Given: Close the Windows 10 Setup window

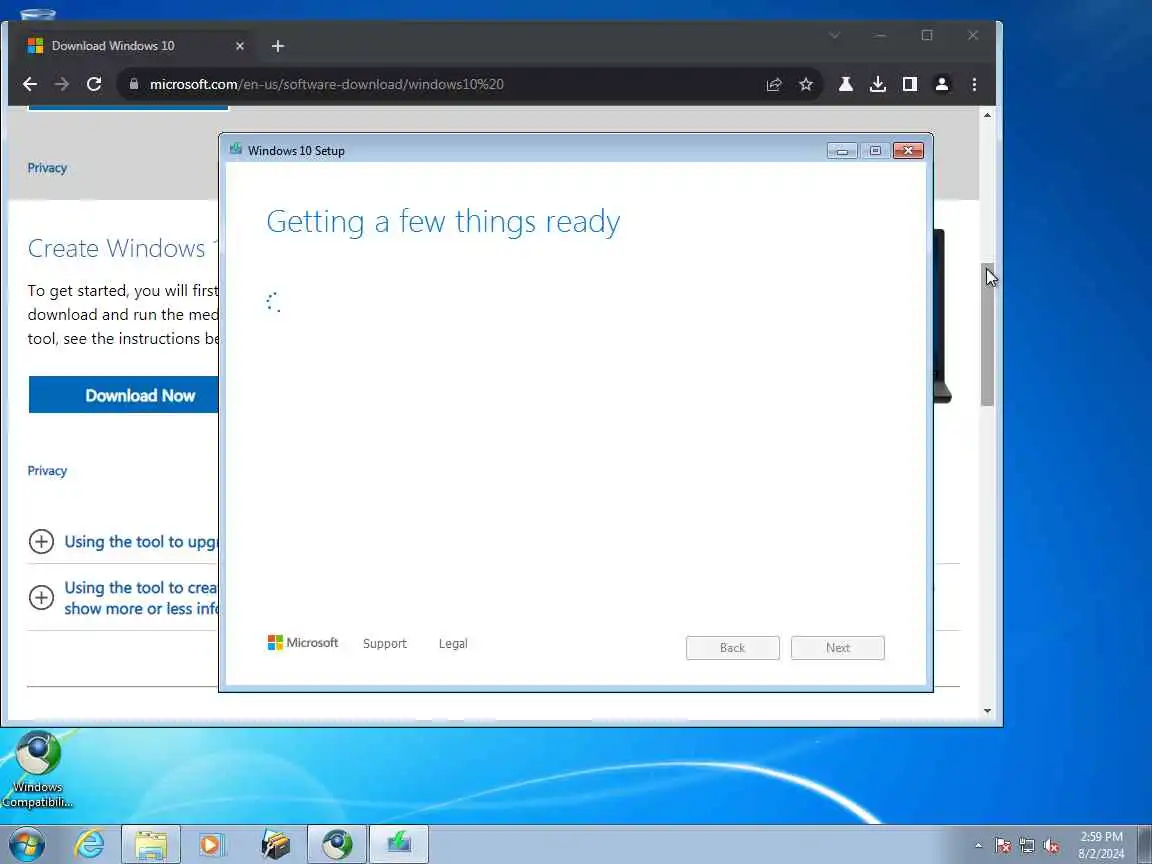Looking at the screenshot, I should pyautogui.click(x=908, y=151).
